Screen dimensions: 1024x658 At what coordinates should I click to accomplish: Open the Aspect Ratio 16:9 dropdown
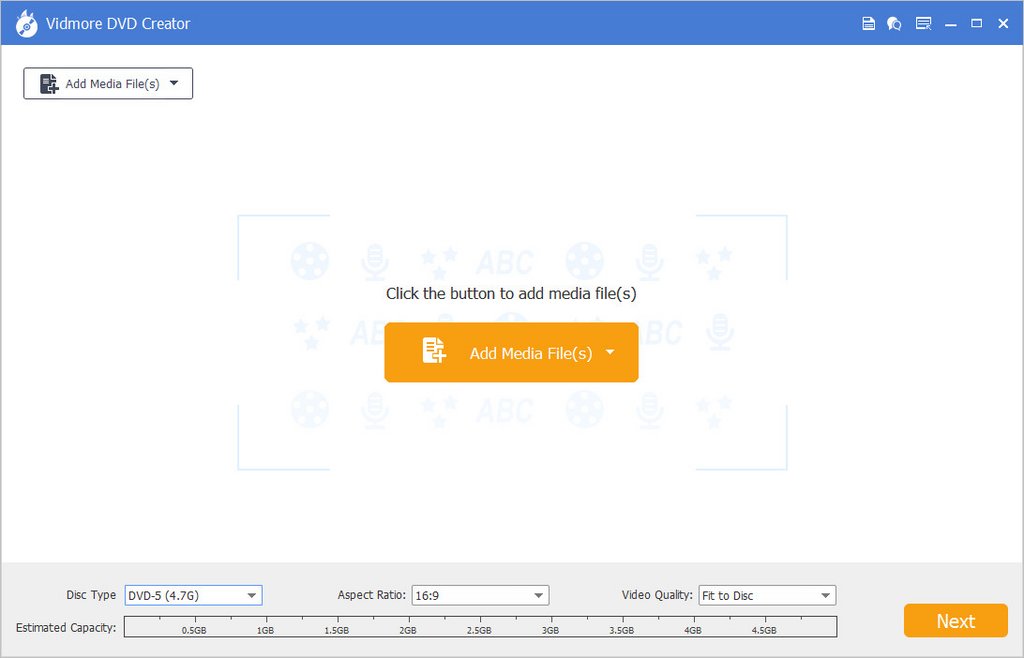pyautogui.click(x=480, y=595)
